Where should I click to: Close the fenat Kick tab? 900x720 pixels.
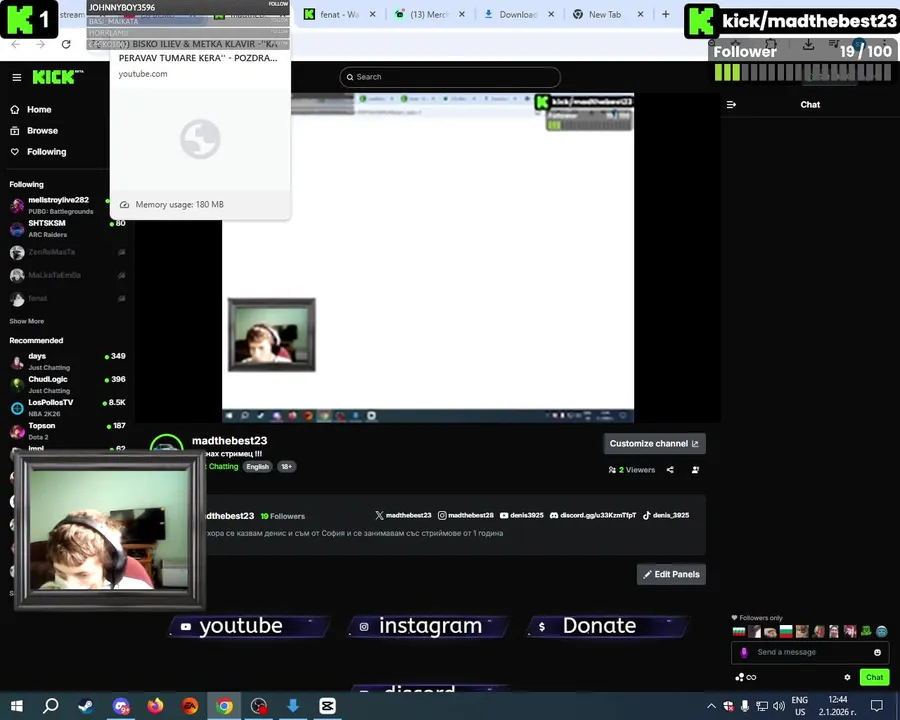(x=373, y=14)
